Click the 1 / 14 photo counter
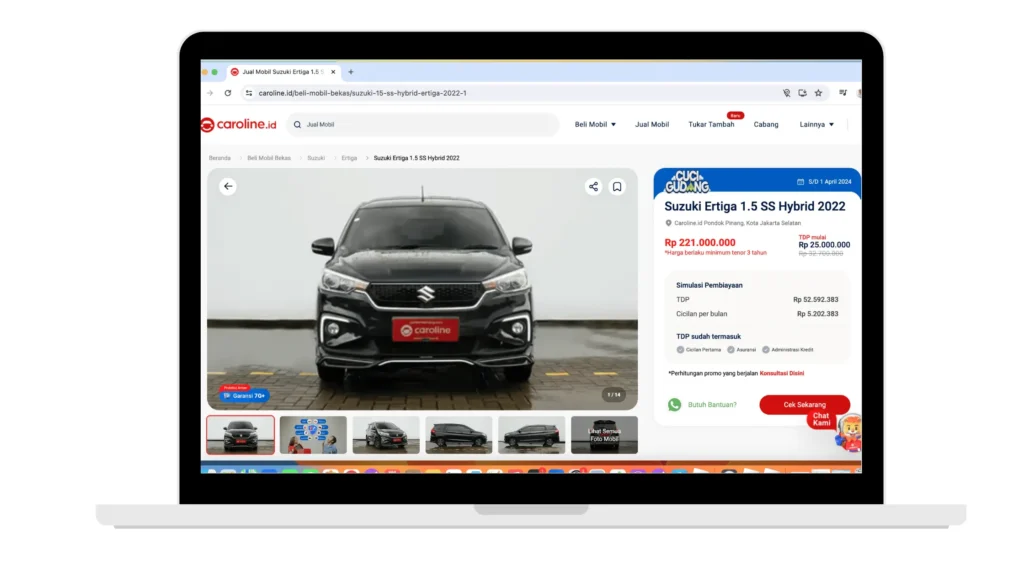The width and height of the screenshot is (1024, 576). (x=614, y=394)
